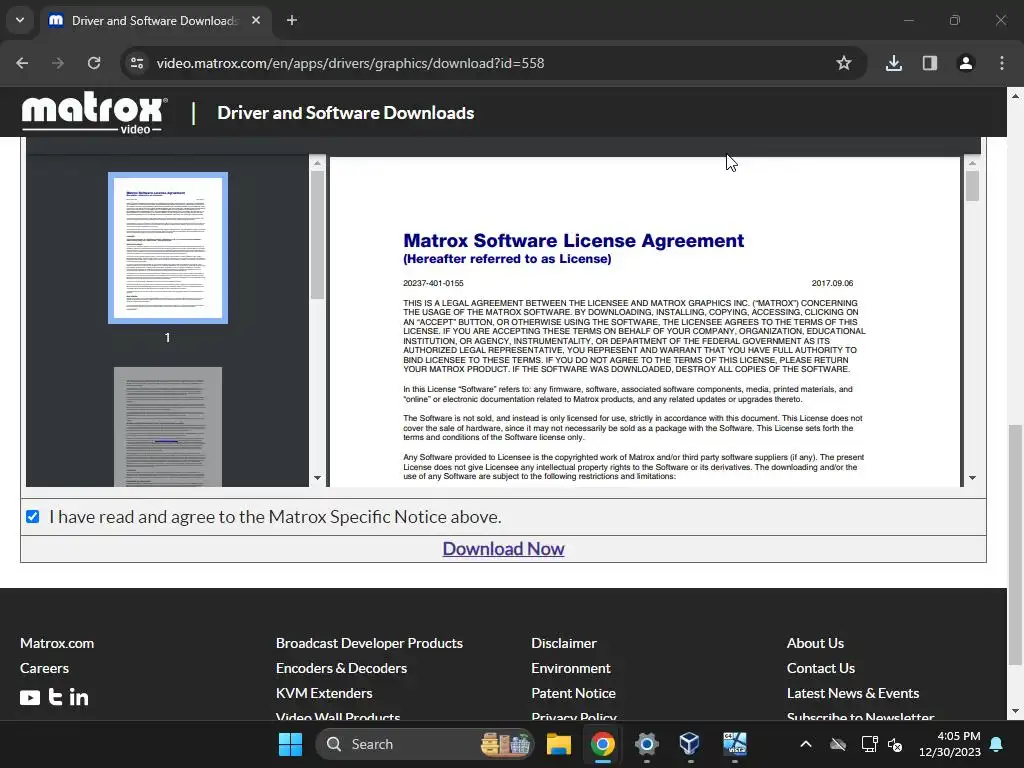Open VirtualBox cube icon in taskbar
The image size is (1024, 768).
690,744
